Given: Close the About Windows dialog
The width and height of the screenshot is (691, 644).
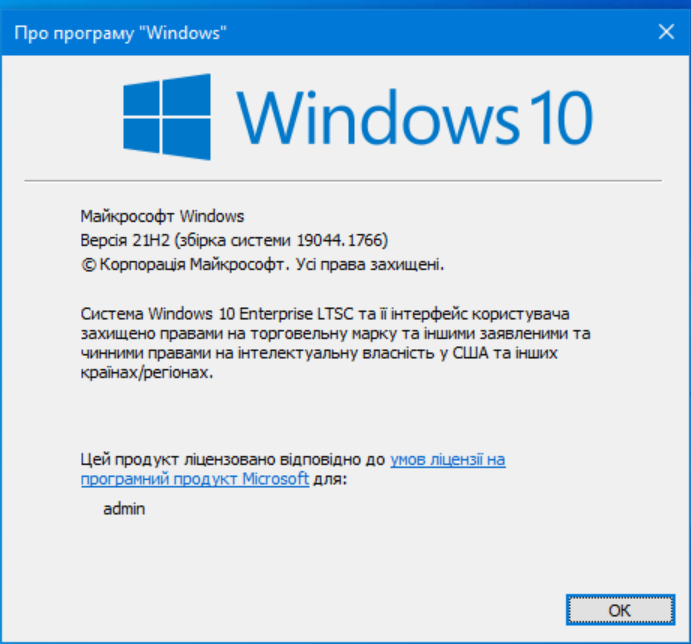Looking at the screenshot, I should (666, 33).
